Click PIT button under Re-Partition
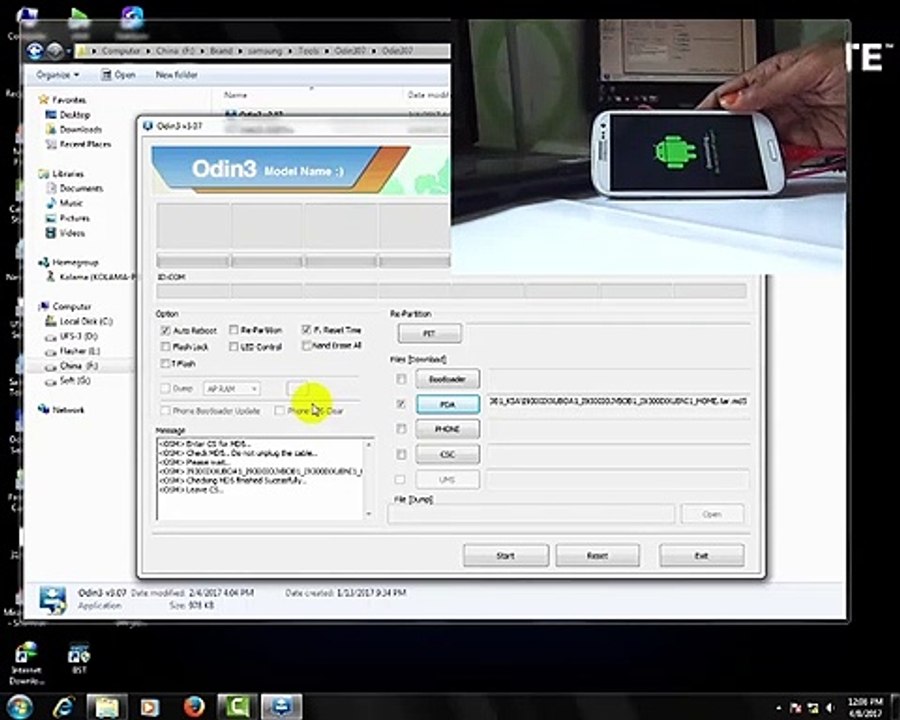The width and height of the screenshot is (900, 720). pos(429,334)
